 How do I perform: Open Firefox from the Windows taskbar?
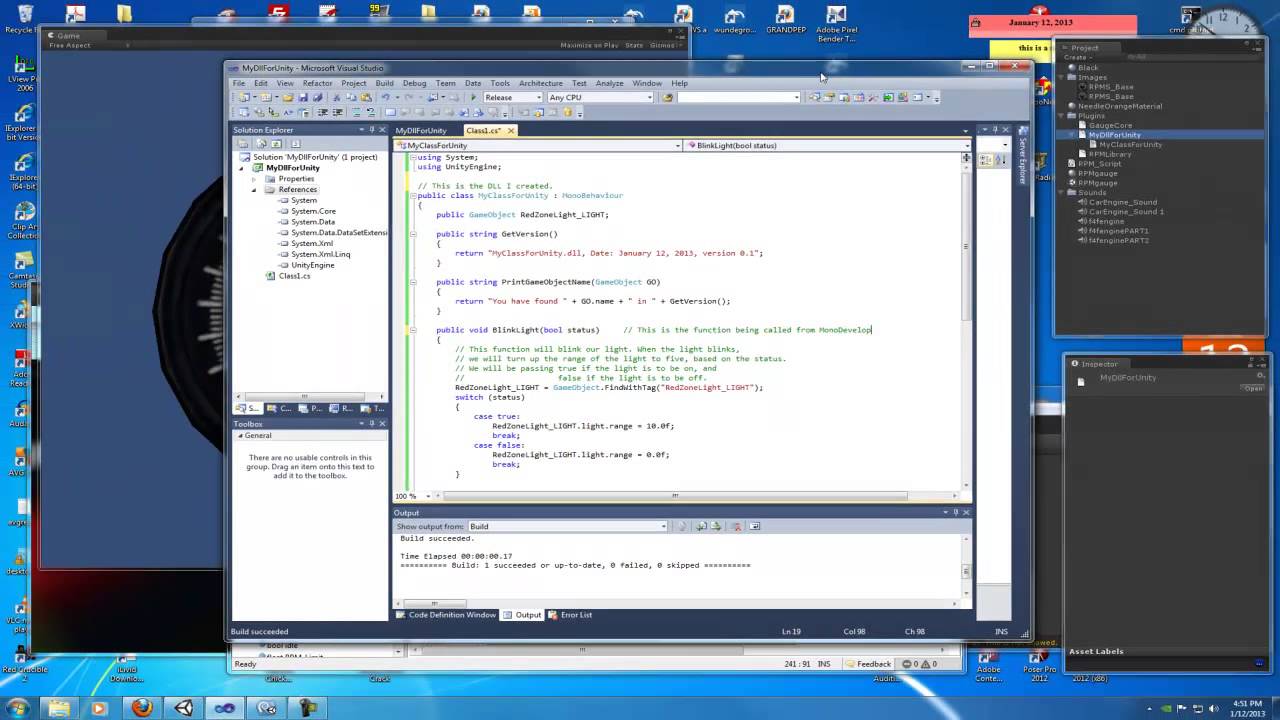pyautogui.click(x=142, y=707)
